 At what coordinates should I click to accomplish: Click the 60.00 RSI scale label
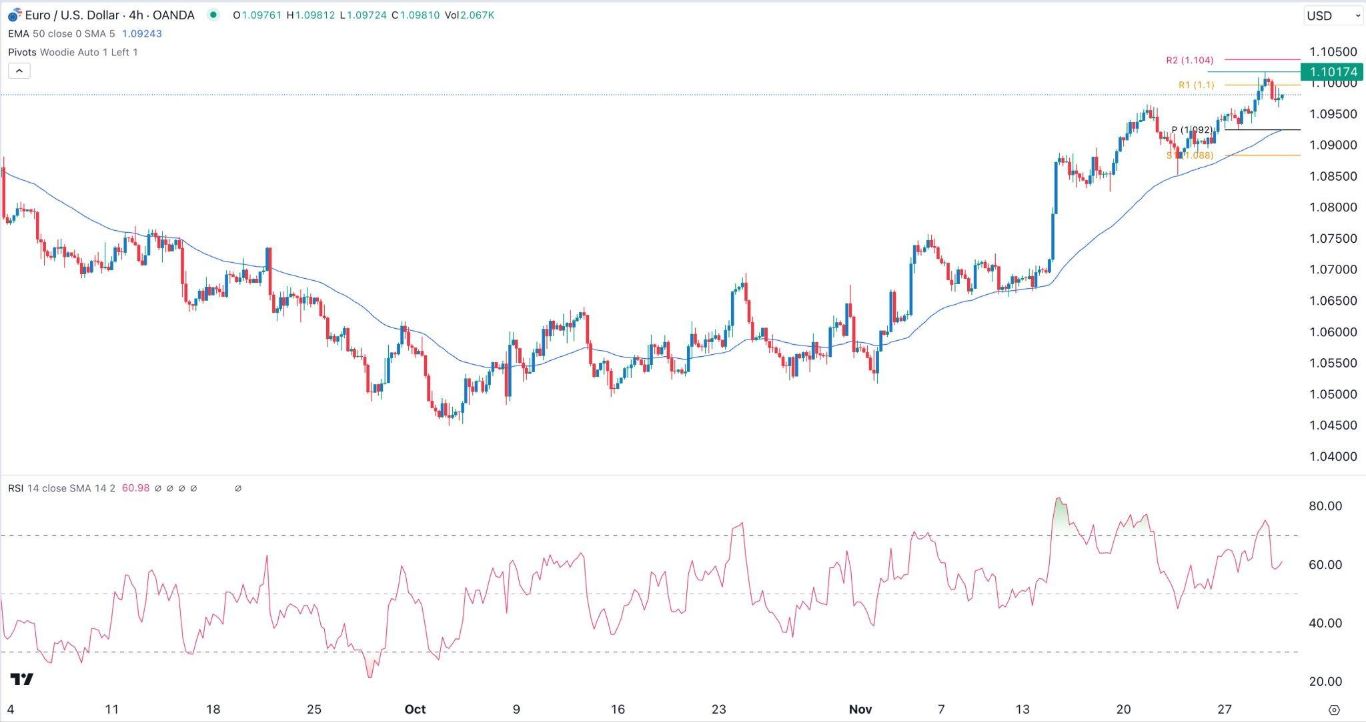[x=1325, y=565]
